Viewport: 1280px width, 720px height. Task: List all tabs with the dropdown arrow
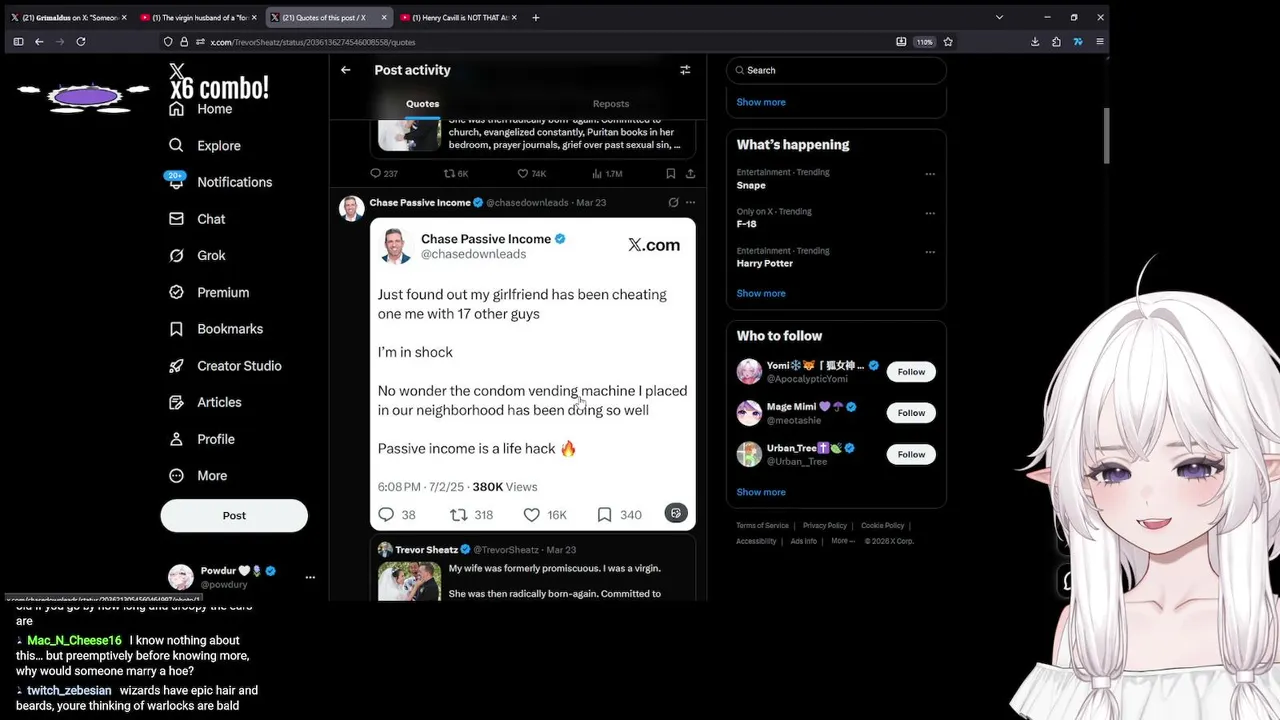[x=999, y=17]
